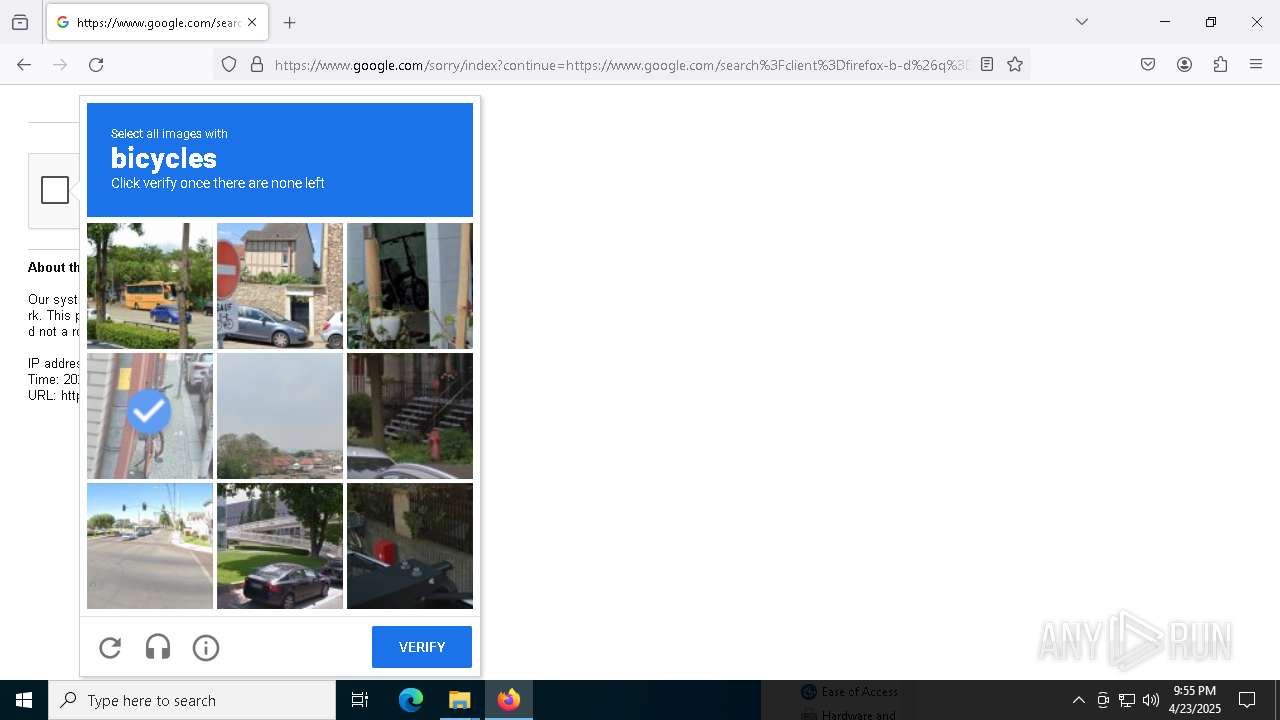
Task: Go back to previous page
Action: [24, 64]
